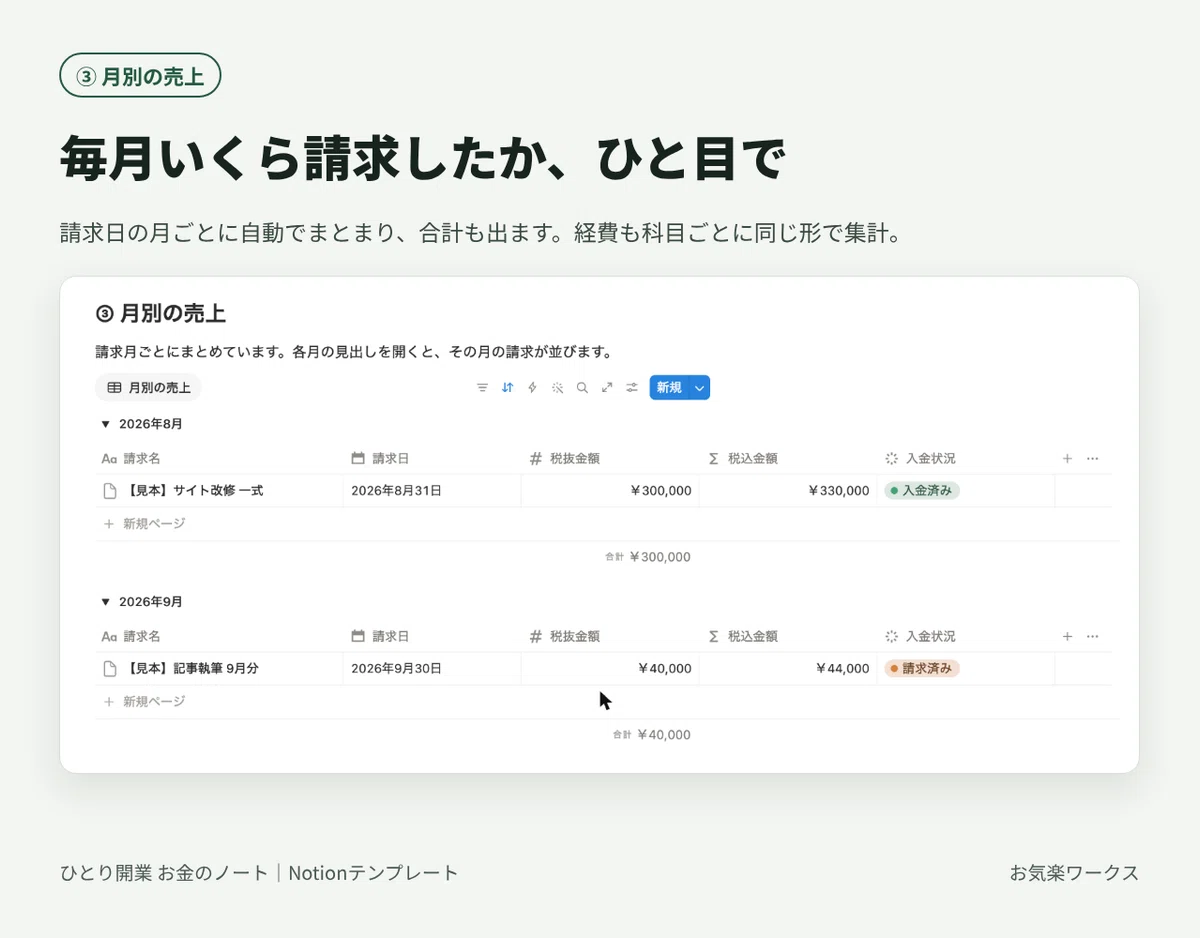Click the status spinner icon in 2026年8月 入金状況 header
Viewport: 1200px width, 938px height.
pos(892,458)
